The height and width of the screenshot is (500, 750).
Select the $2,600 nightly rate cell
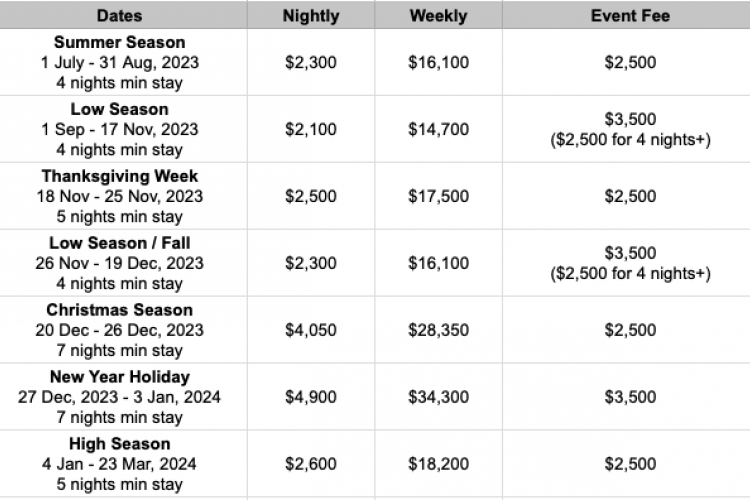click(311, 464)
